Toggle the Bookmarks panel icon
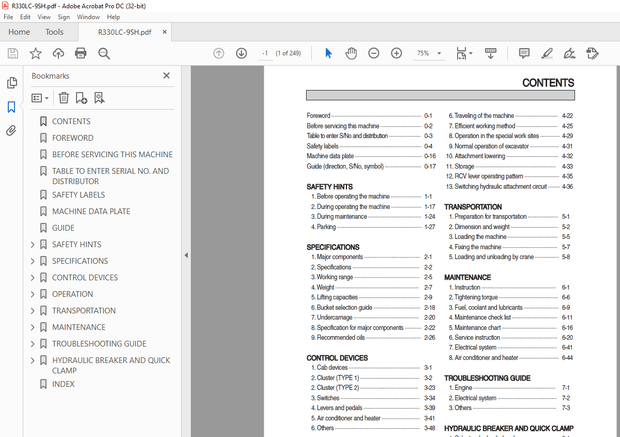This screenshot has width=620, height=437. click(11, 107)
